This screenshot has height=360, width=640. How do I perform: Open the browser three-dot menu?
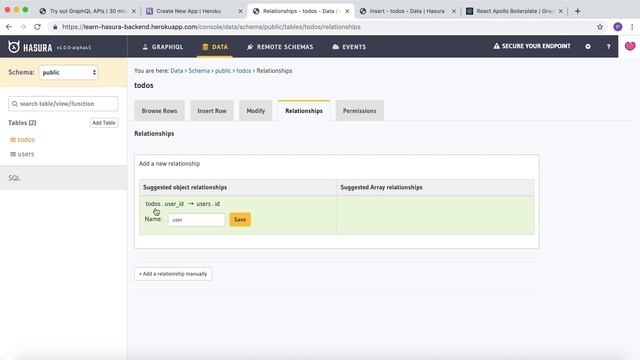(632, 27)
